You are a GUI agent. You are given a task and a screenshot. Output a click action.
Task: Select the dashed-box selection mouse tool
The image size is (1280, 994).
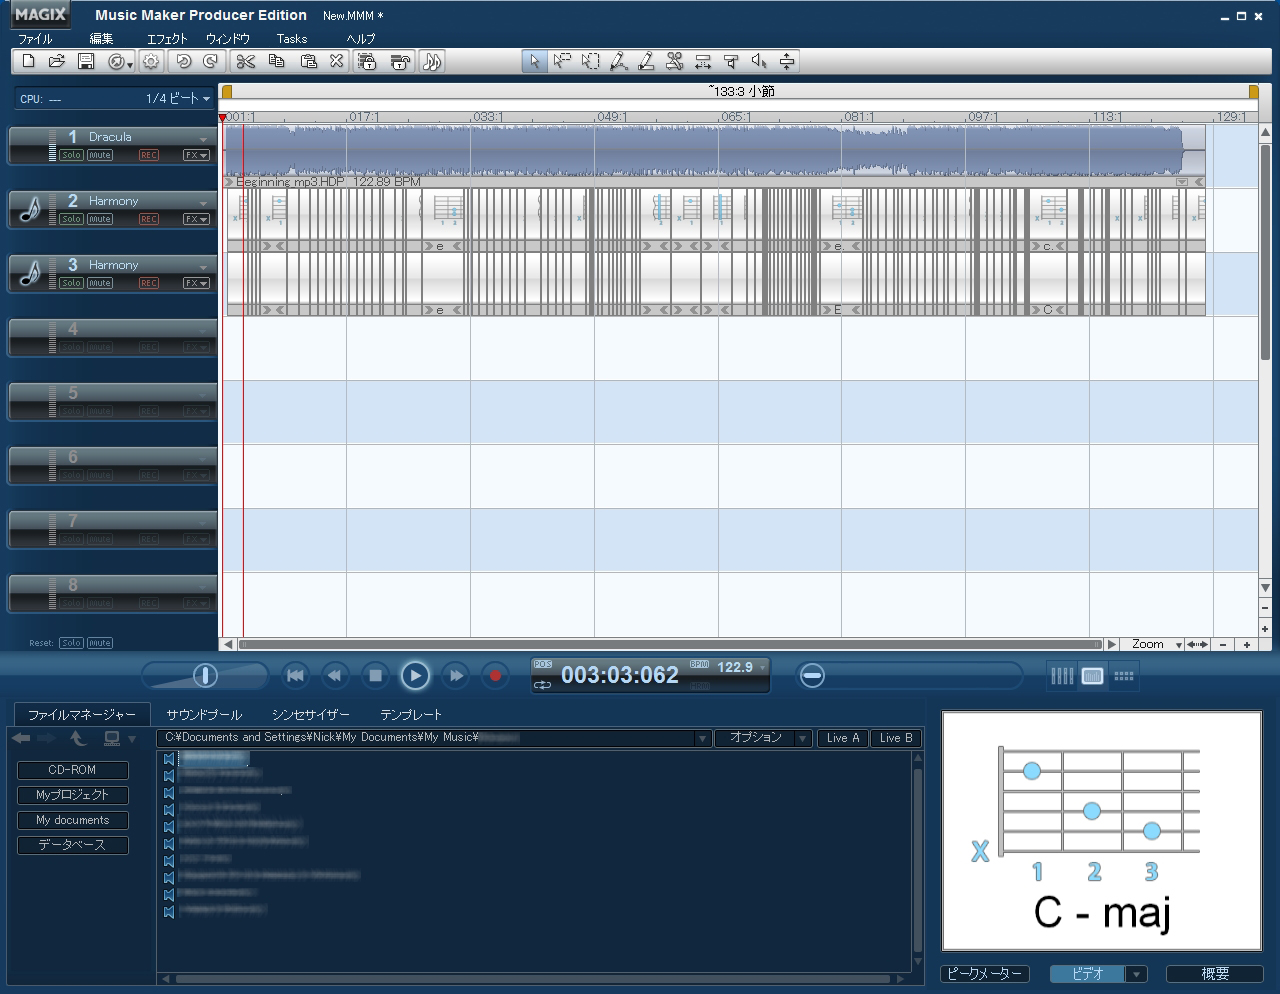point(591,61)
